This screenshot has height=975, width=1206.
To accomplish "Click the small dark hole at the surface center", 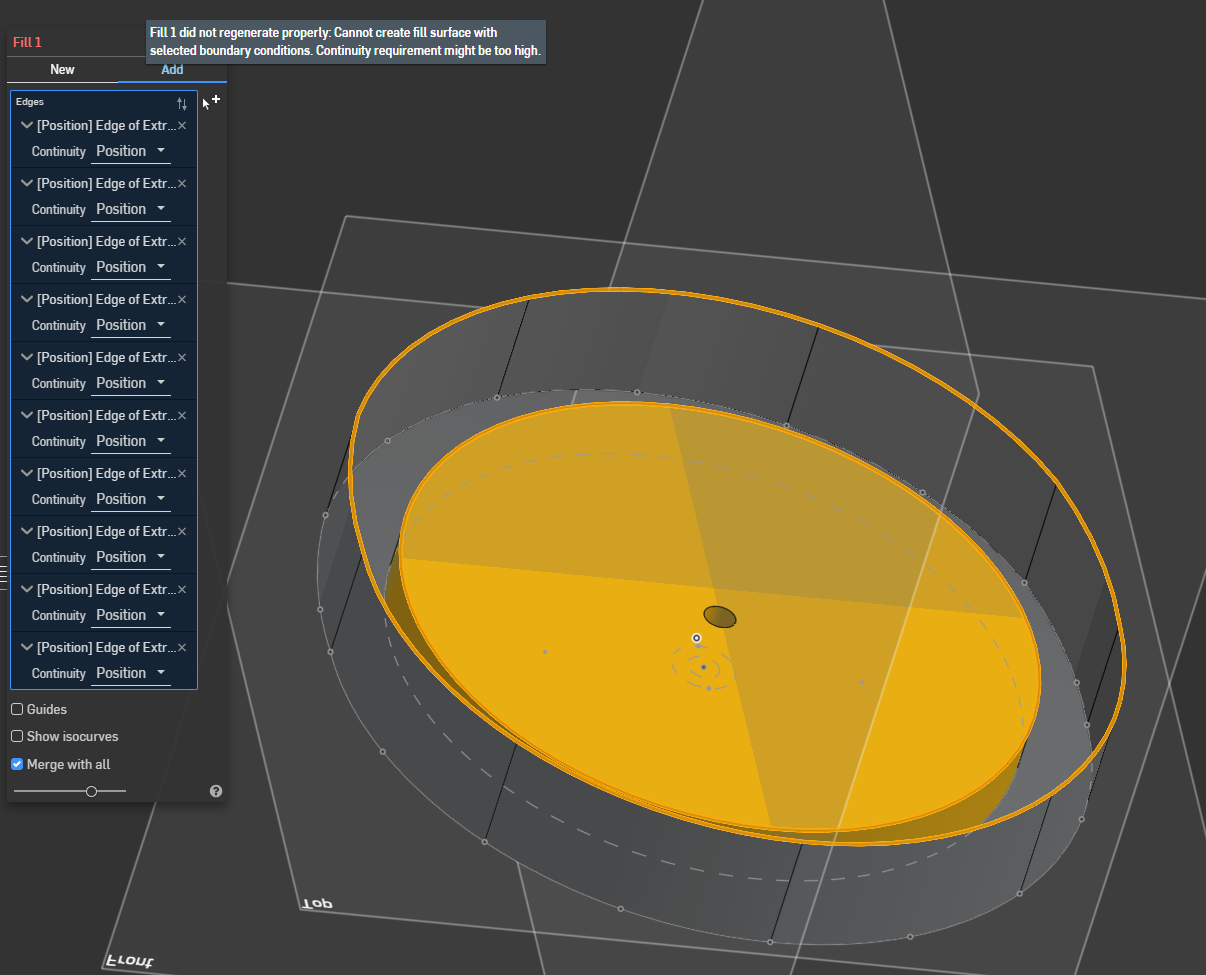I will (x=719, y=617).
